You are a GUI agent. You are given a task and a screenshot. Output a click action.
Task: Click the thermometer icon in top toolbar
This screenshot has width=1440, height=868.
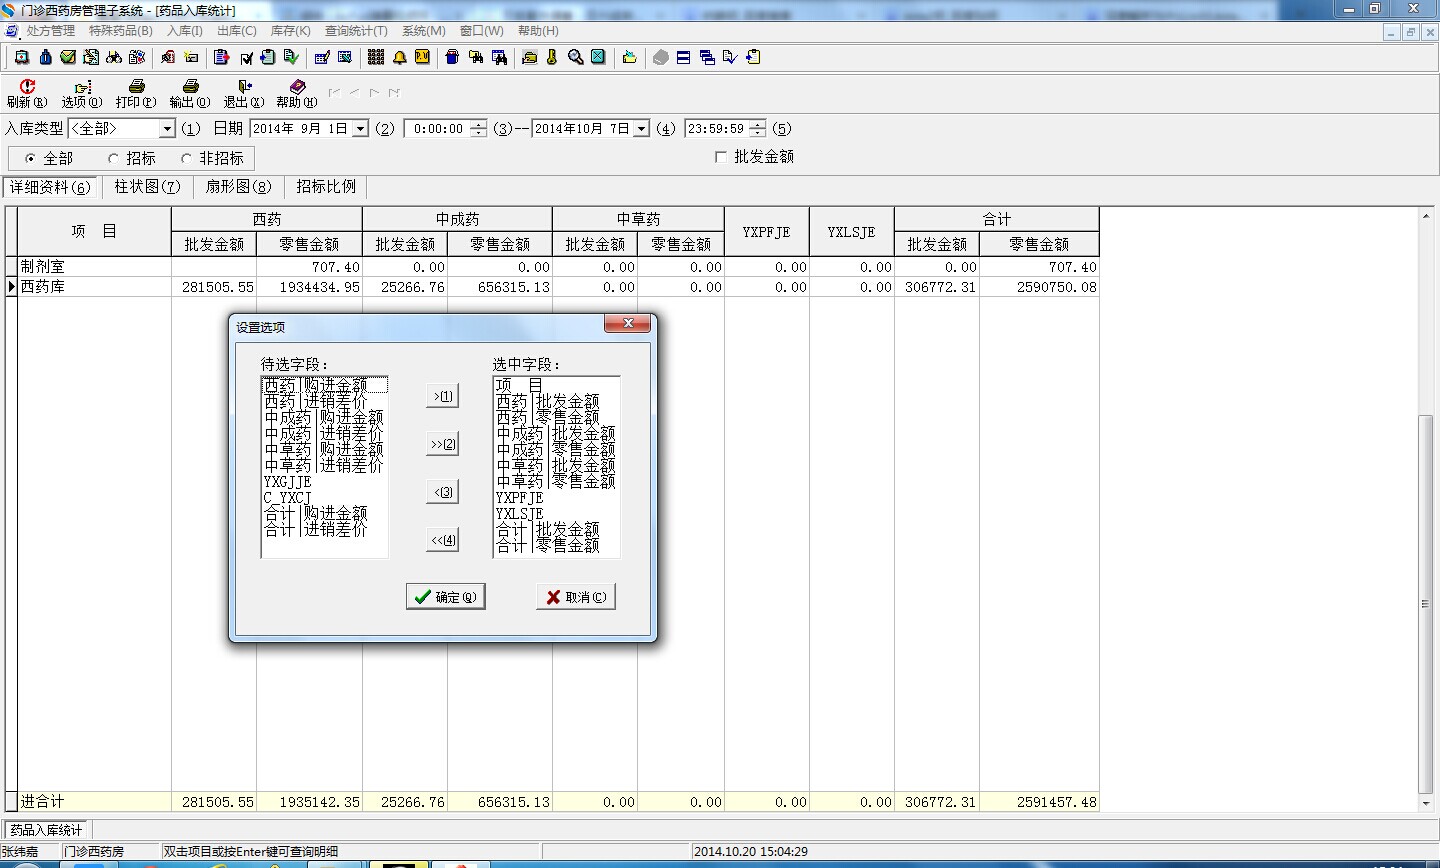click(x=552, y=57)
